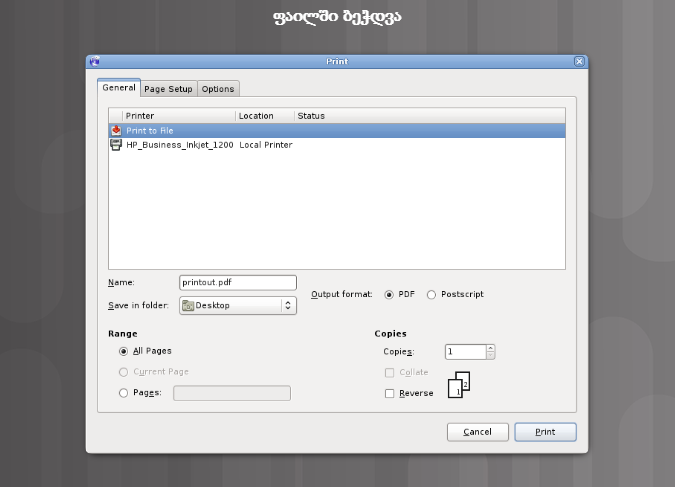Switch to the Page Setup tab
The image size is (675, 487).
click(168, 89)
